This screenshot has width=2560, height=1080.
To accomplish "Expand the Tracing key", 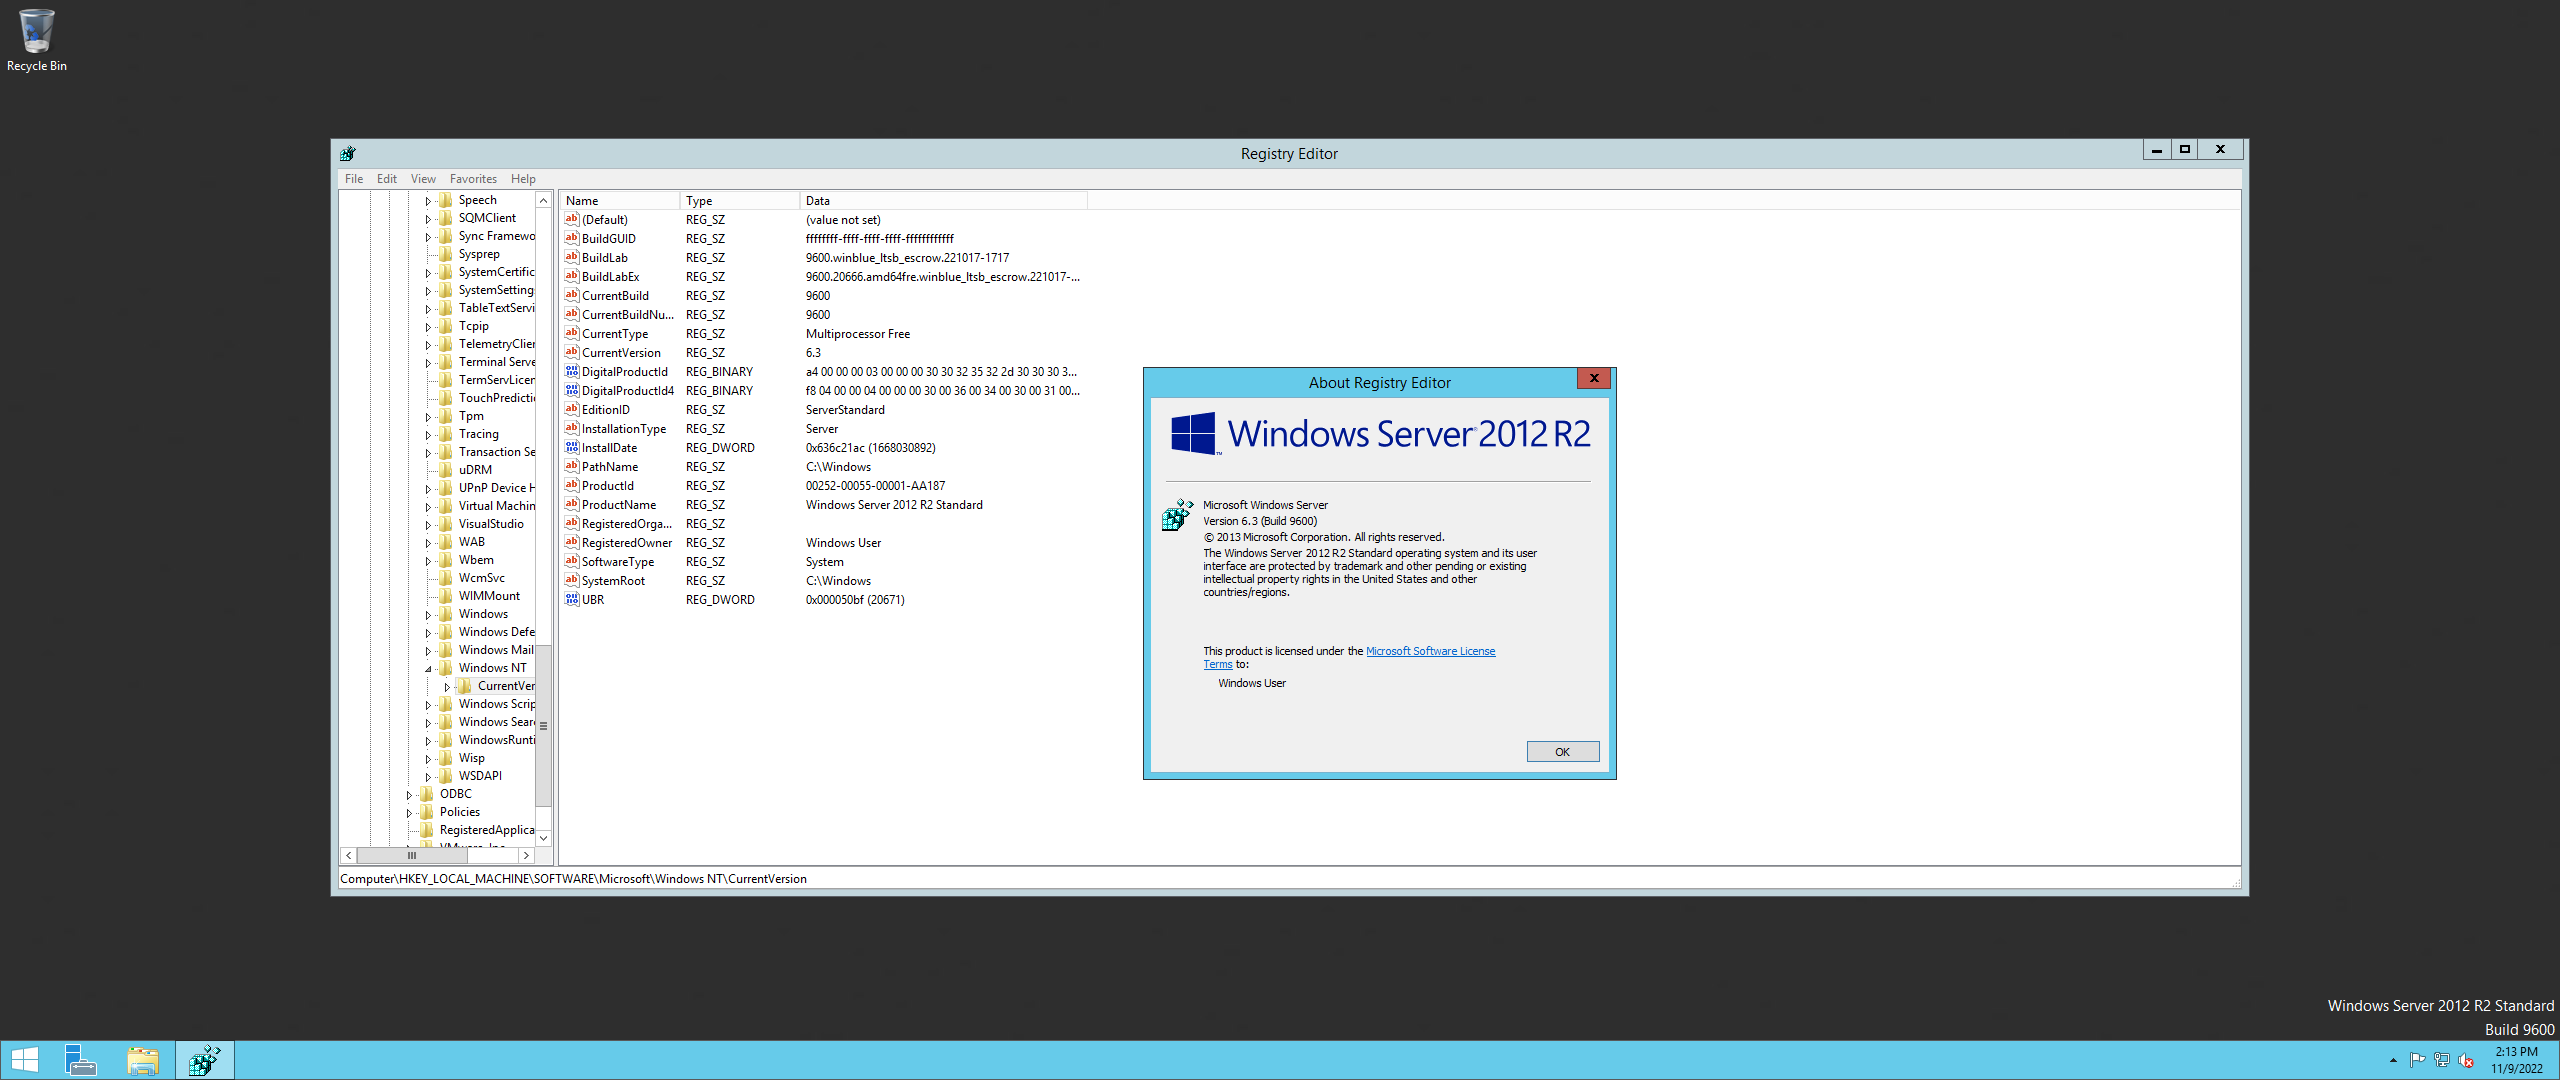I will pos(428,434).
